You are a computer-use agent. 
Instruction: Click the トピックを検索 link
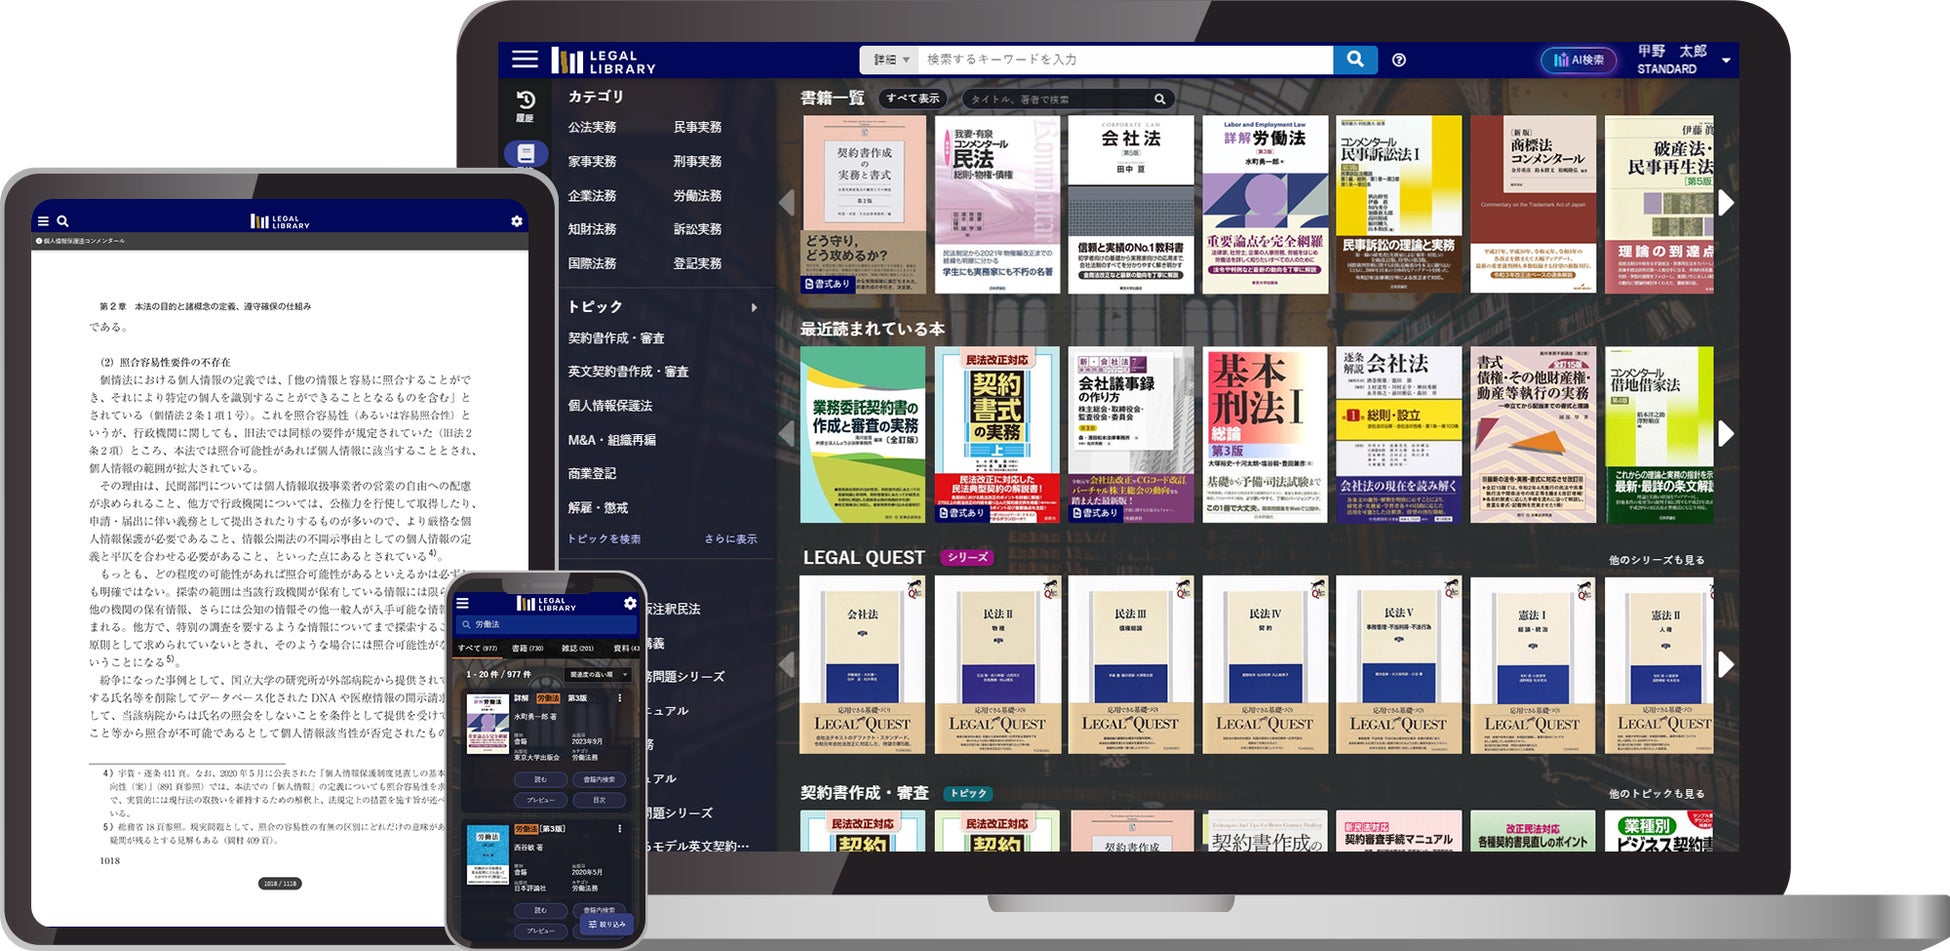(x=604, y=539)
